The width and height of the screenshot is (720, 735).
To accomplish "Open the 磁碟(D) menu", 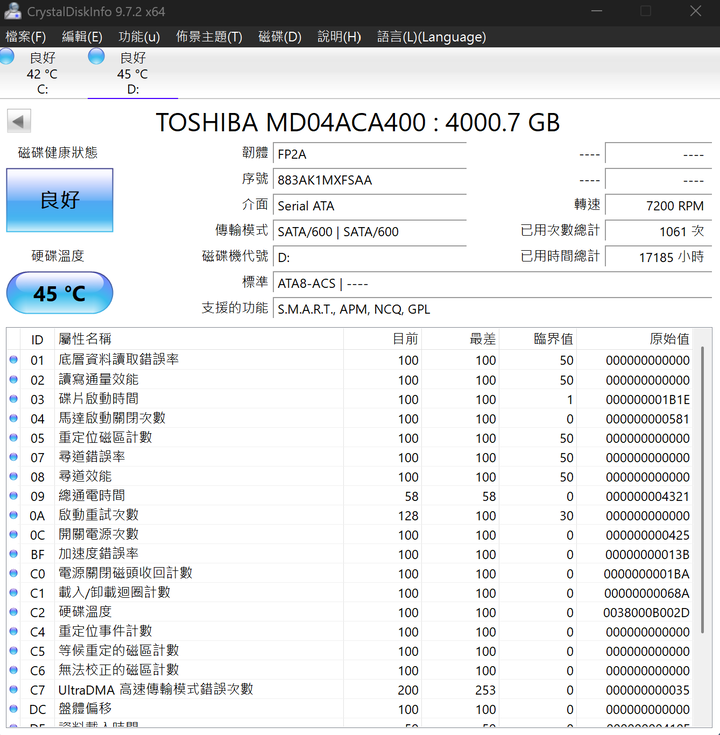I will click(280, 37).
